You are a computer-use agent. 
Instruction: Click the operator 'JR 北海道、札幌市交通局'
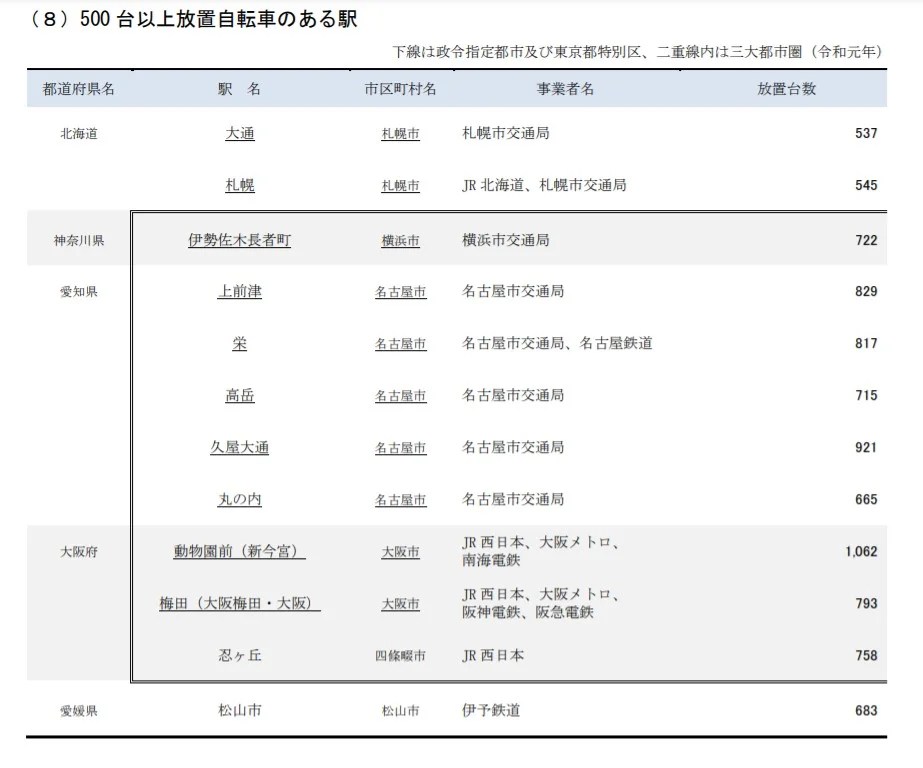pos(544,185)
